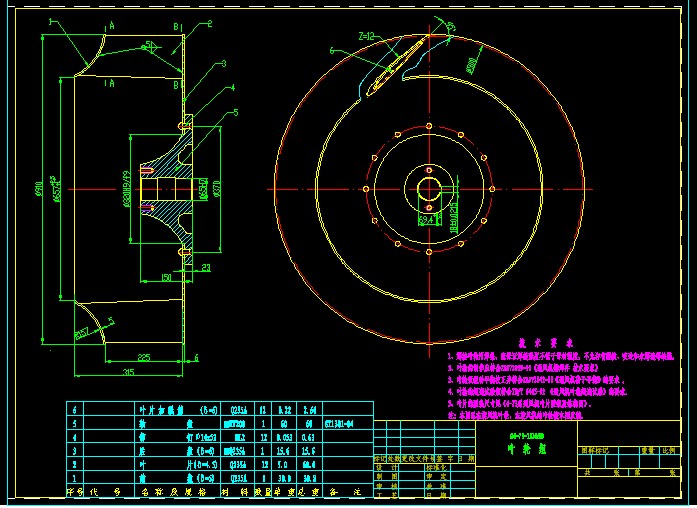Select the Z=12 blade count label
The width and height of the screenshot is (697, 508).
(366, 36)
